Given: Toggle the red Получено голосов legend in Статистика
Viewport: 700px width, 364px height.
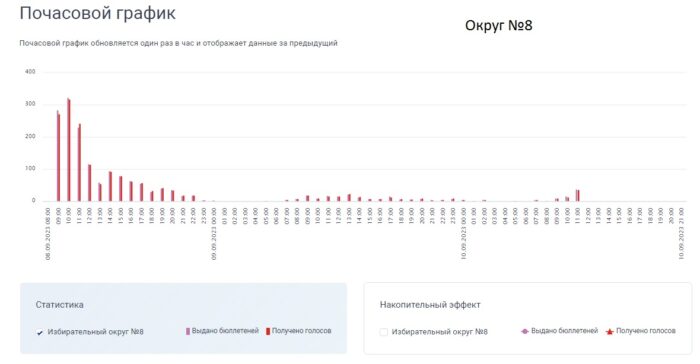Looking at the screenshot, I should 299,331.
